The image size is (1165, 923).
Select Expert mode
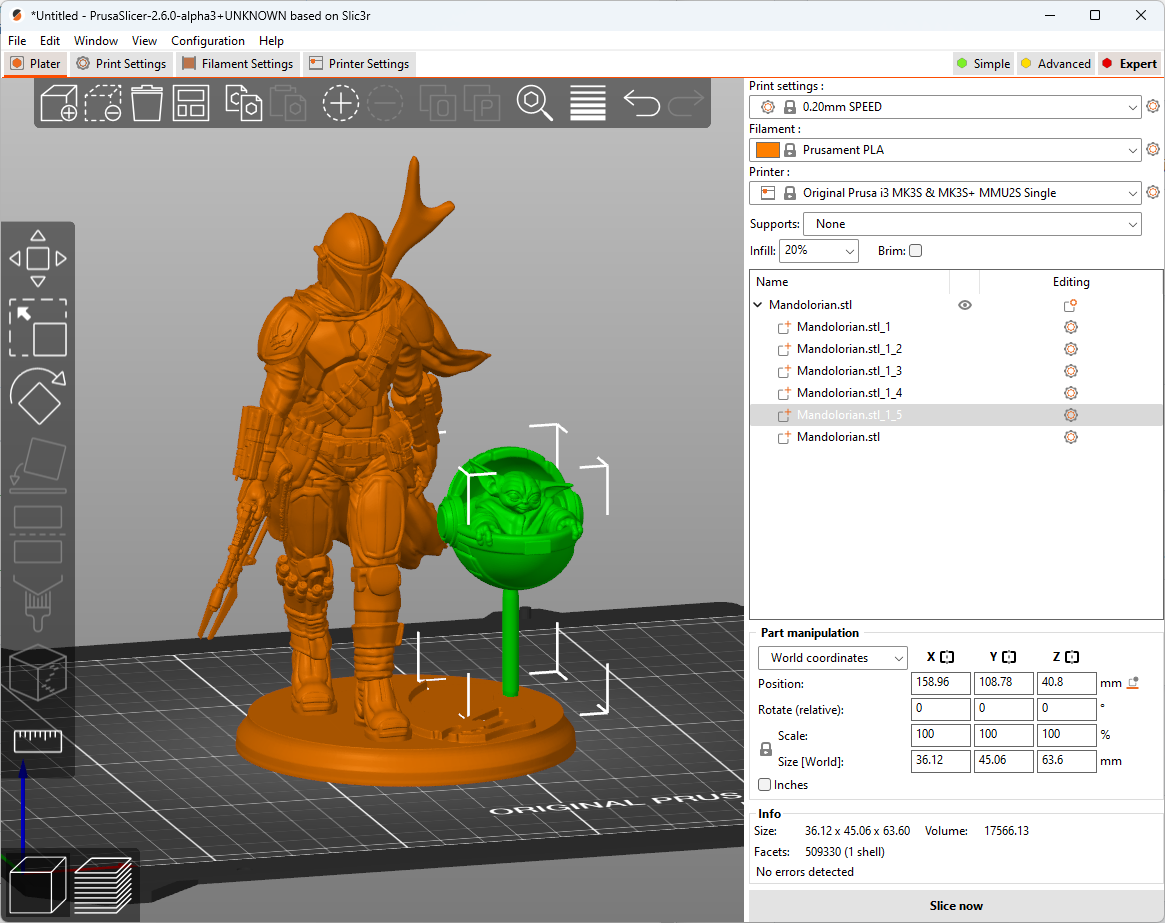(x=1129, y=64)
